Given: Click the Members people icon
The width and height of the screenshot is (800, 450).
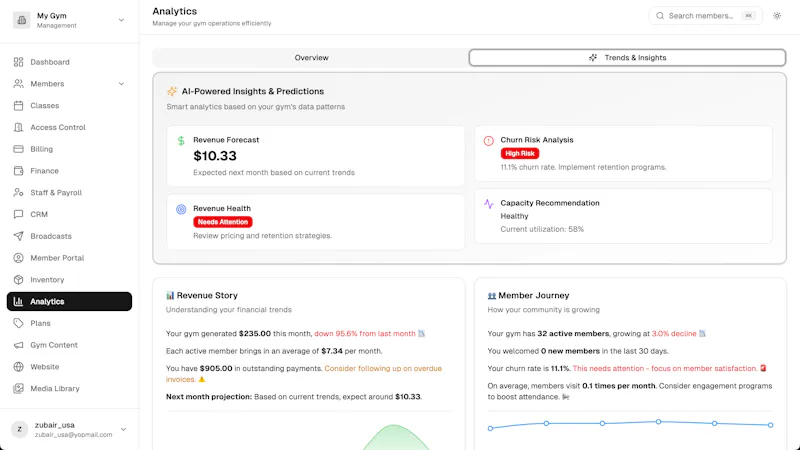Looking at the screenshot, I should [18, 84].
